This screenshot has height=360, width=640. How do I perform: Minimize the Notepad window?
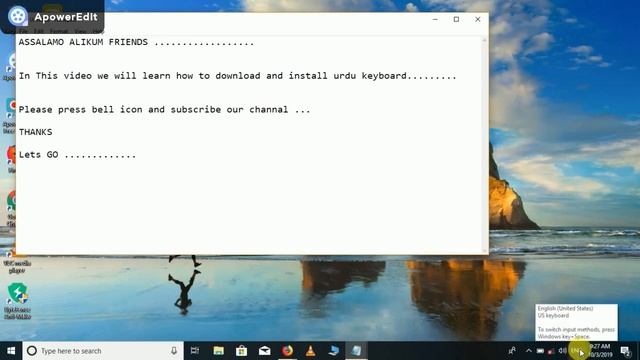(x=435, y=19)
